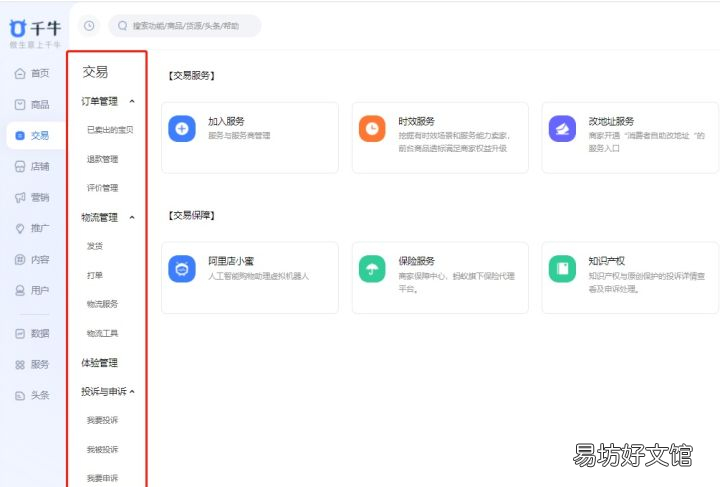This screenshot has width=720, height=487.
Task: Click the purple 改地址服务 icon
Action: click(562, 129)
